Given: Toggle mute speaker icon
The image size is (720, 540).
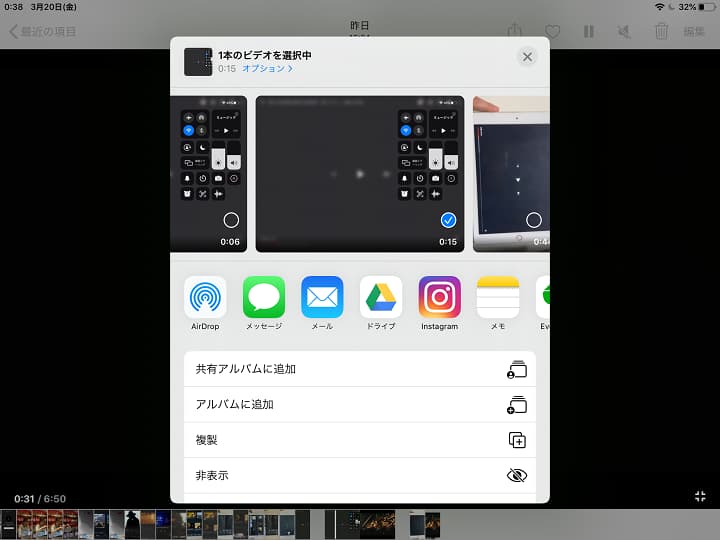Looking at the screenshot, I should [624, 32].
